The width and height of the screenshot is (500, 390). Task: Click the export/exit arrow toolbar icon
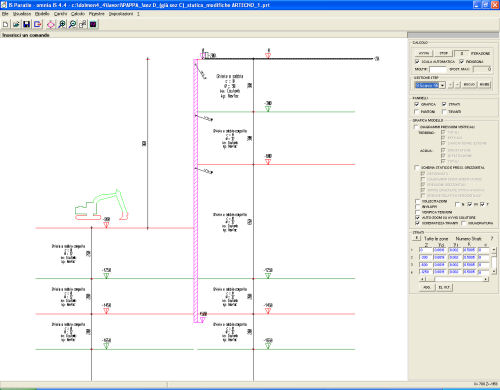(38, 24)
